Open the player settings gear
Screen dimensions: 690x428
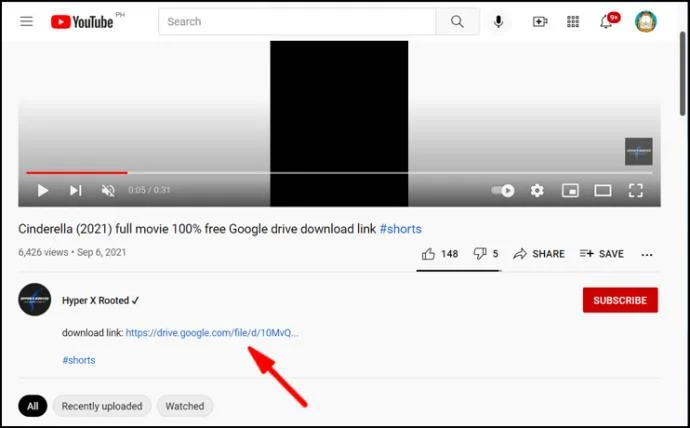pyautogui.click(x=537, y=190)
